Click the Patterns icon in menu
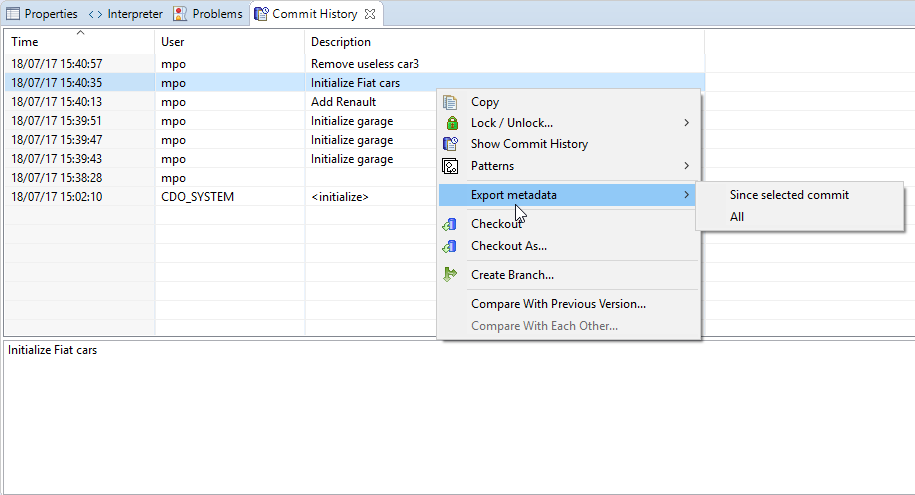Viewport: 915px width, 495px height. point(450,166)
